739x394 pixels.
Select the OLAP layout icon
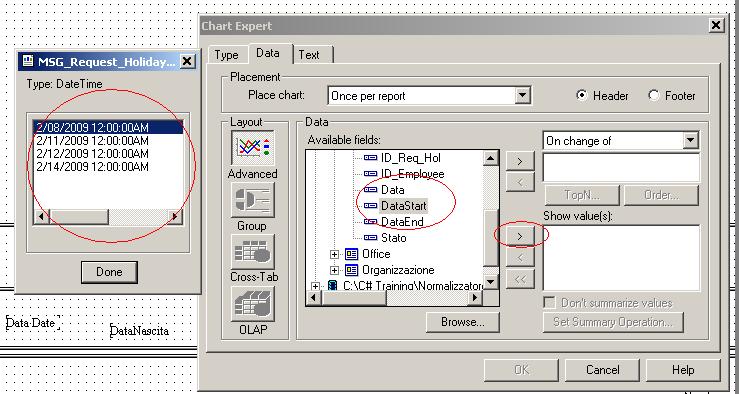[253, 304]
